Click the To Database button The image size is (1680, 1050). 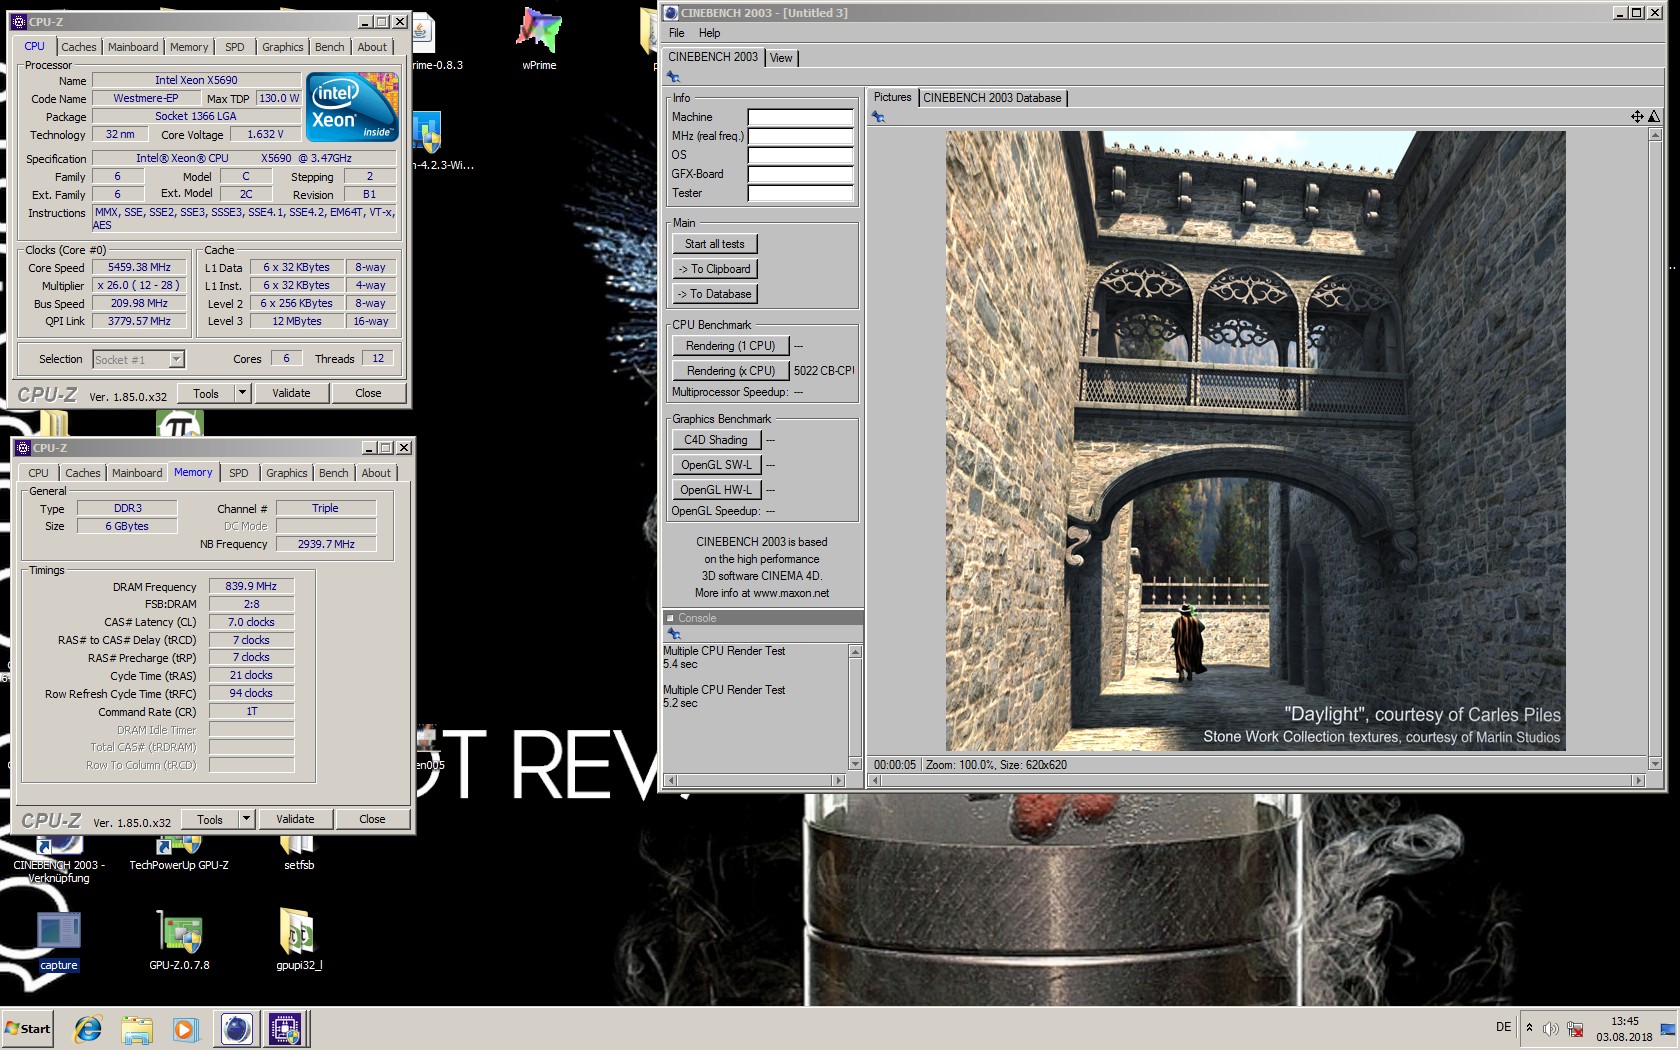coord(715,294)
